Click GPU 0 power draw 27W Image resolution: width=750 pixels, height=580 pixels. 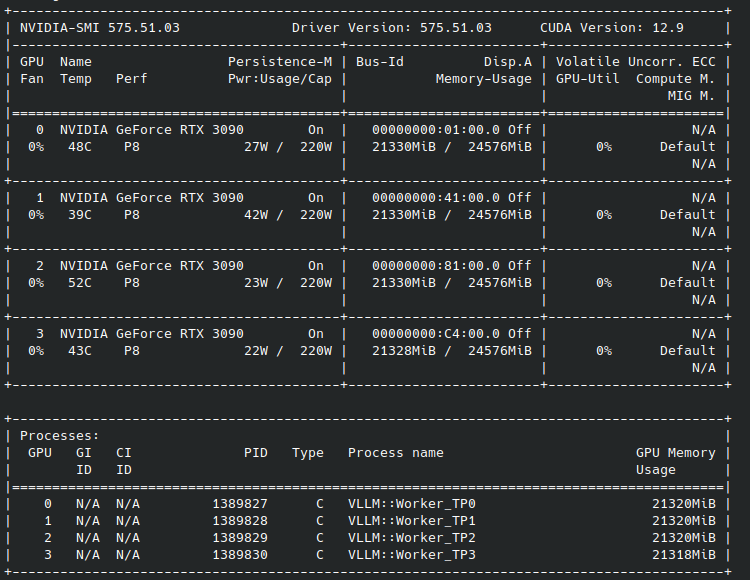(256, 147)
